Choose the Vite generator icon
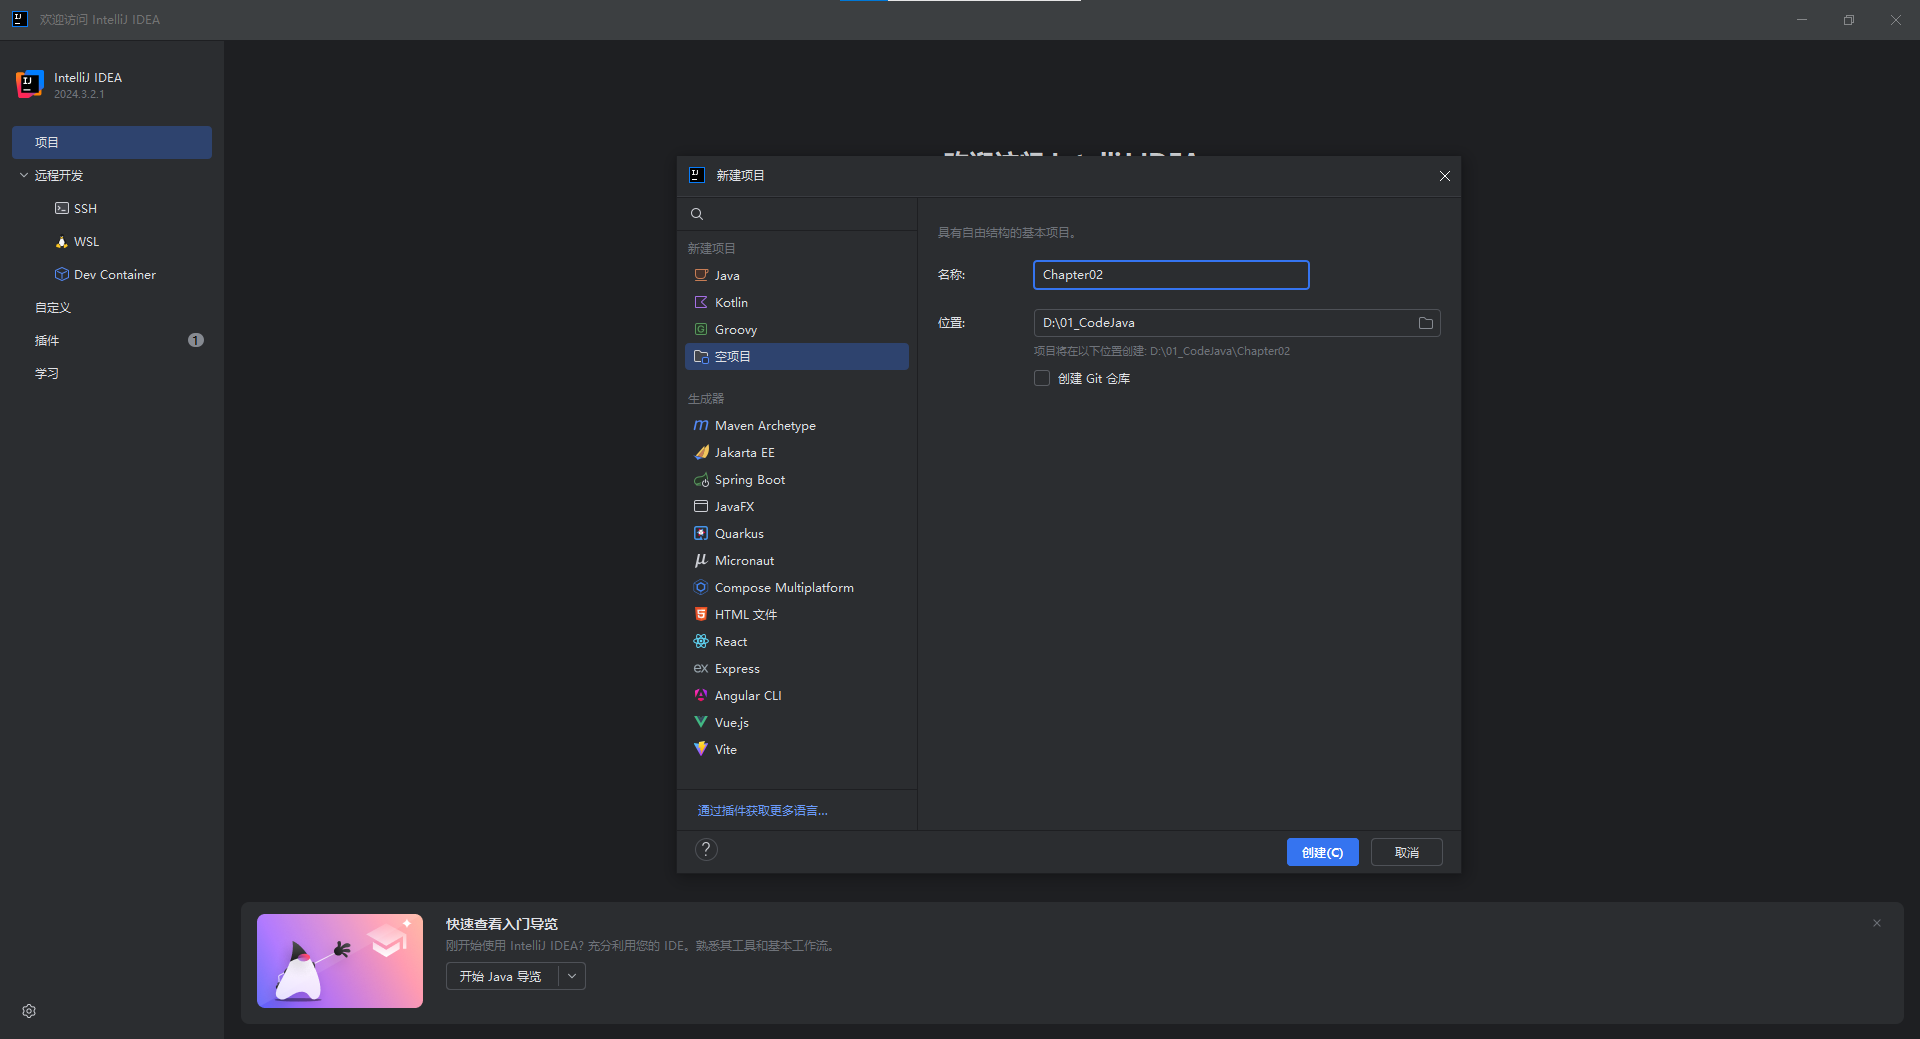The width and height of the screenshot is (1920, 1039). [x=701, y=749]
